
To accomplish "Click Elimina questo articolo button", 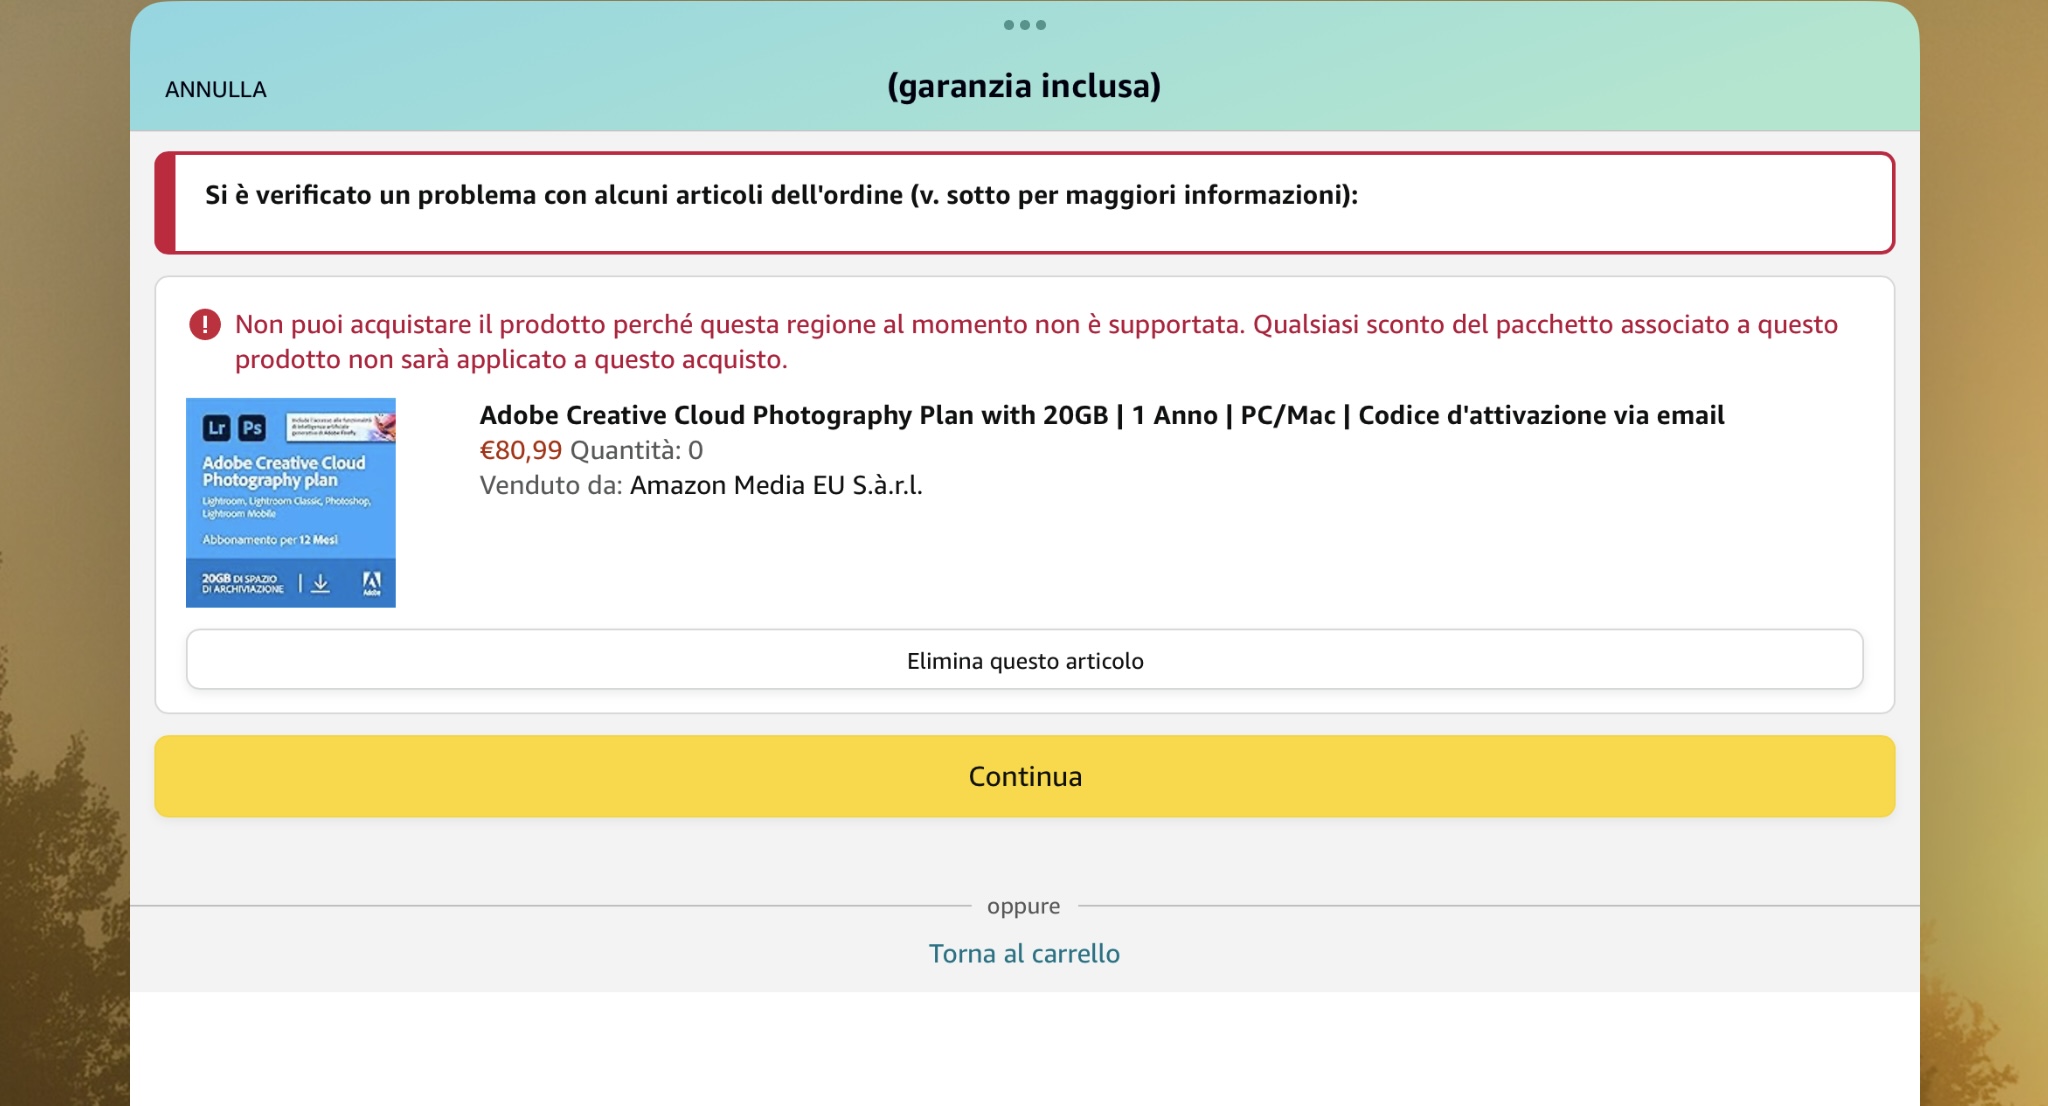I will point(1024,660).
